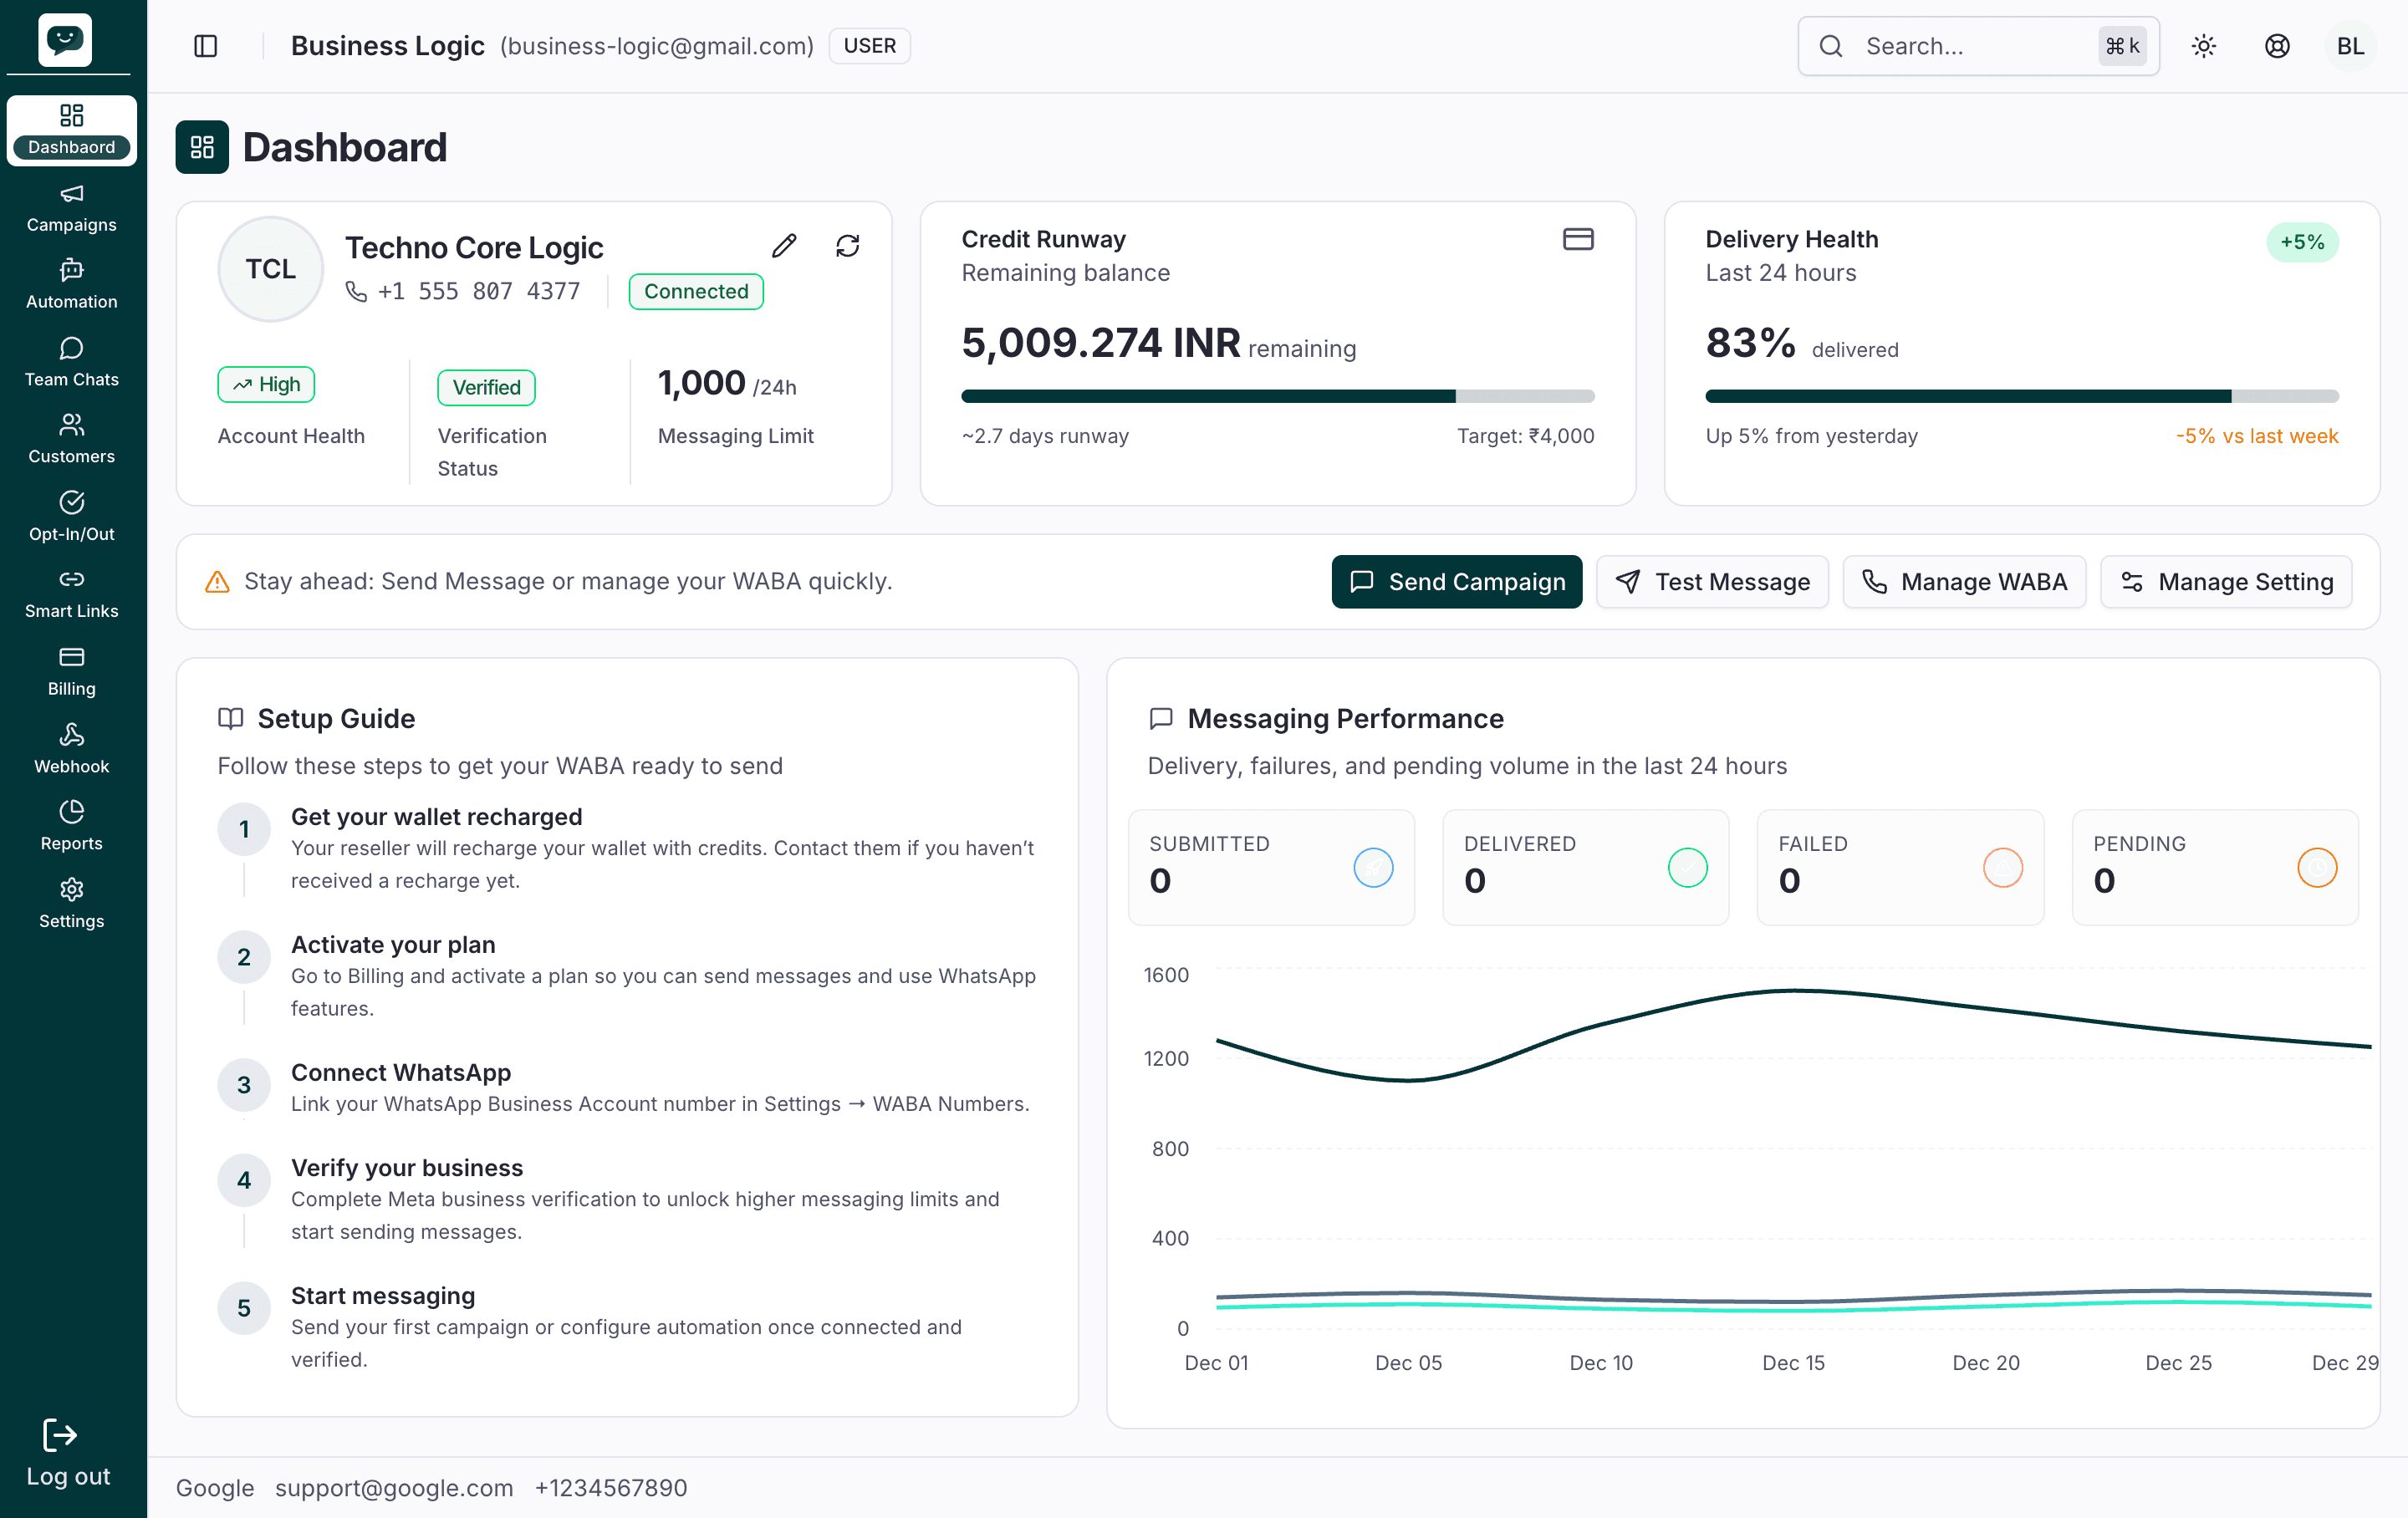2408x1518 pixels.
Task: Select step 3 Connect WhatsApp
Action: pyautogui.click(x=628, y=1087)
